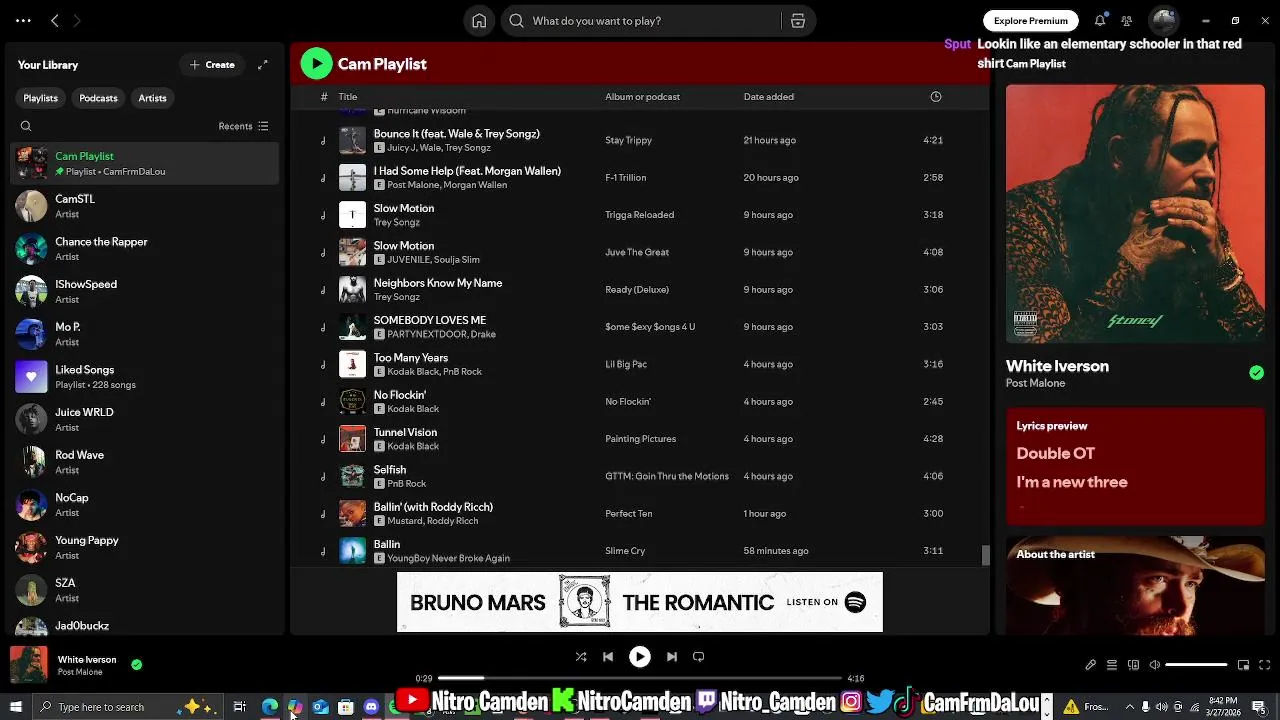Click the Bruno Mars The Romantic ad banner
This screenshot has height=720, width=1280.
coord(640,602)
